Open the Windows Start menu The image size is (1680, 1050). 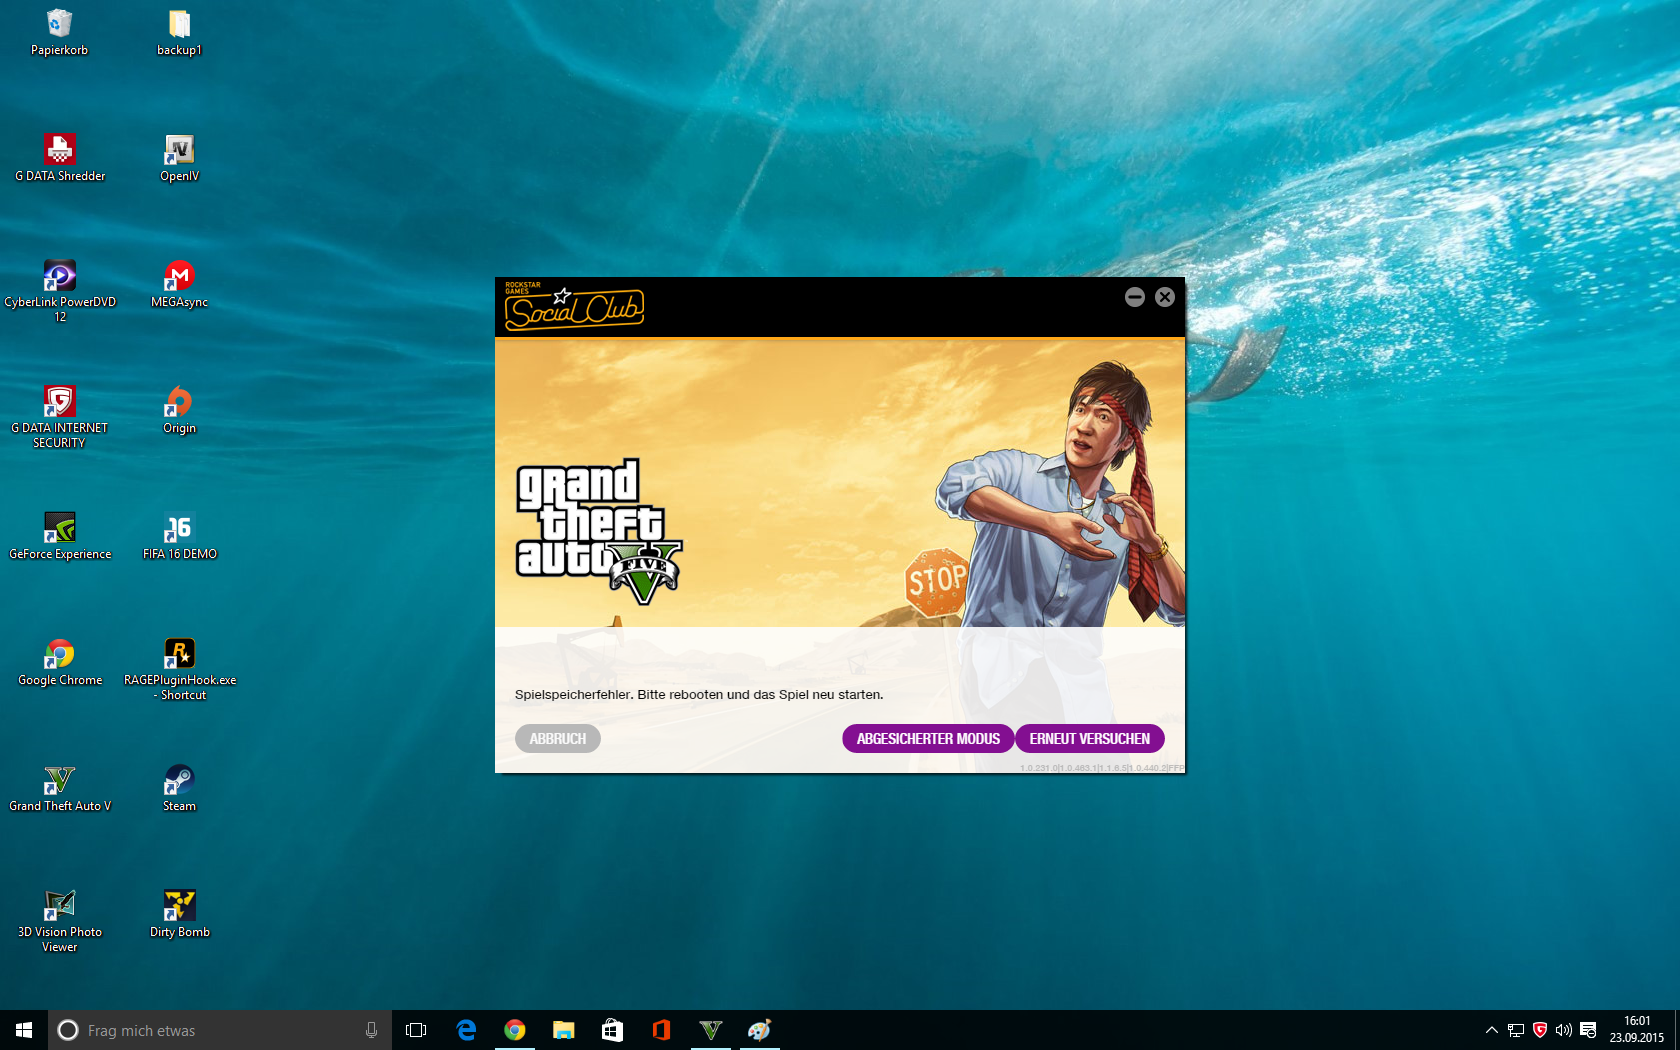pos(24,1030)
